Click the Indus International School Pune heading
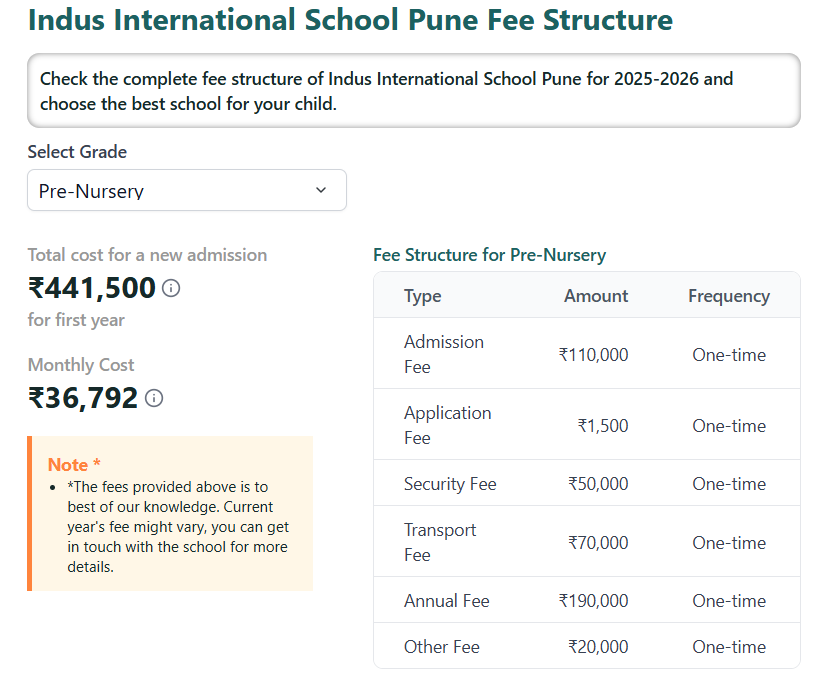 coord(350,20)
